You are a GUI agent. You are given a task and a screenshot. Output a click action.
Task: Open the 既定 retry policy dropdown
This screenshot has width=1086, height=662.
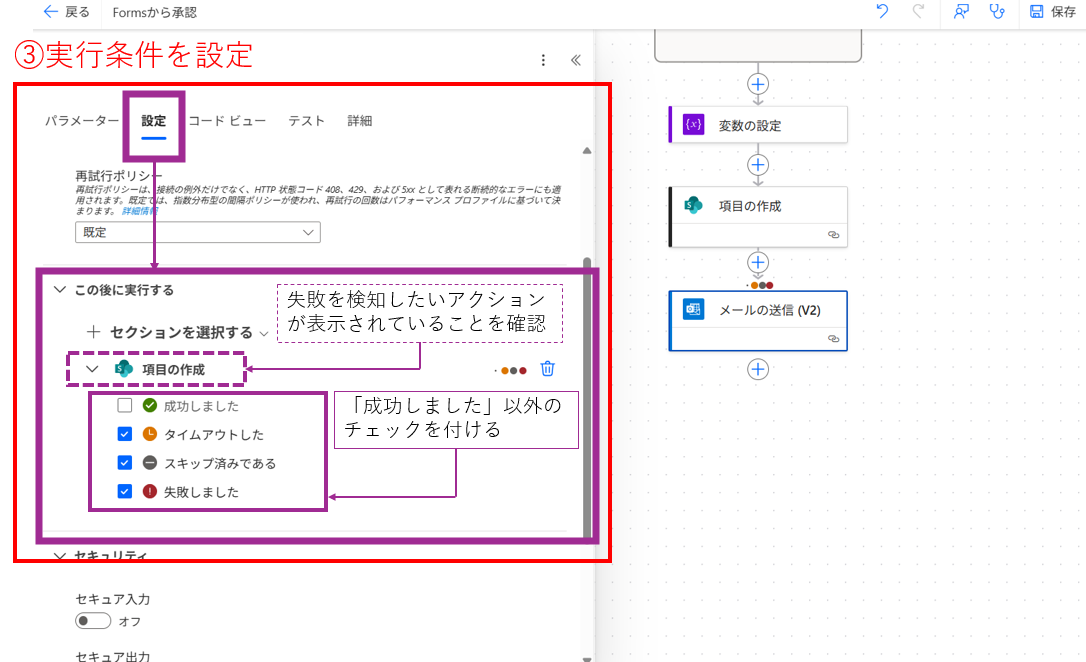click(197, 232)
